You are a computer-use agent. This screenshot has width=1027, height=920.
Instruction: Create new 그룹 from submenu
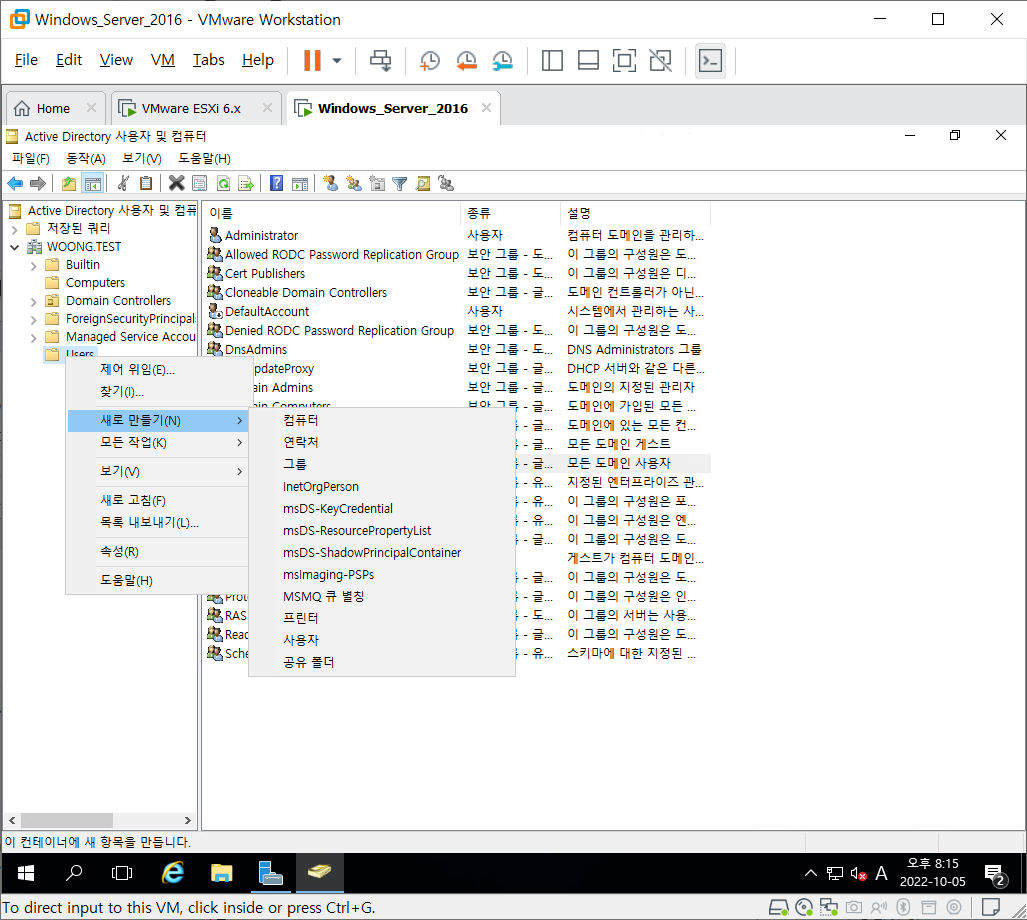click(382, 464)
